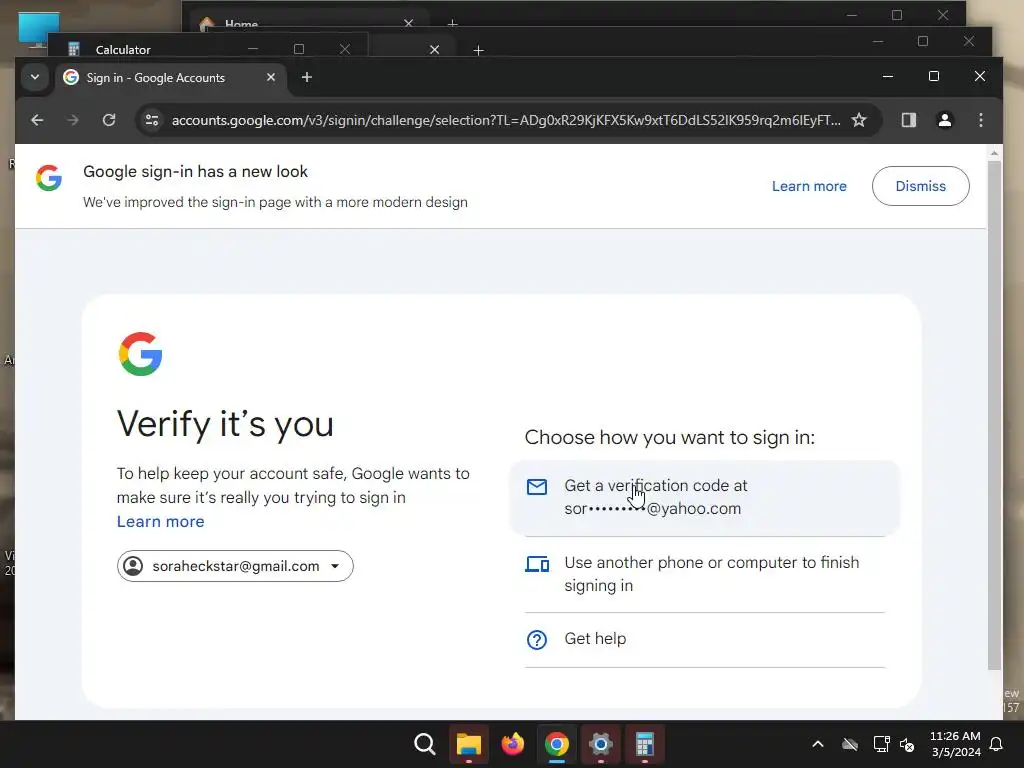
Task: Open Chrome three-dot menu
Action: 980,120
